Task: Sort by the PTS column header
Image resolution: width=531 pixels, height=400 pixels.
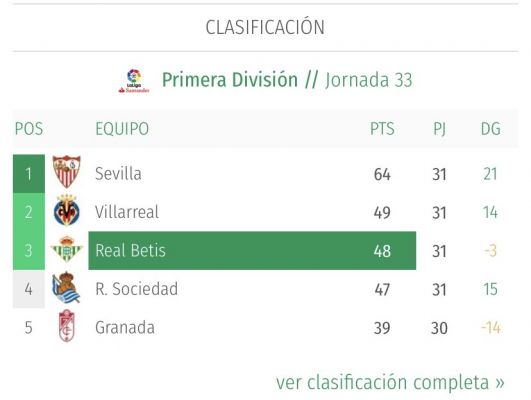Action: coord(382,129)
